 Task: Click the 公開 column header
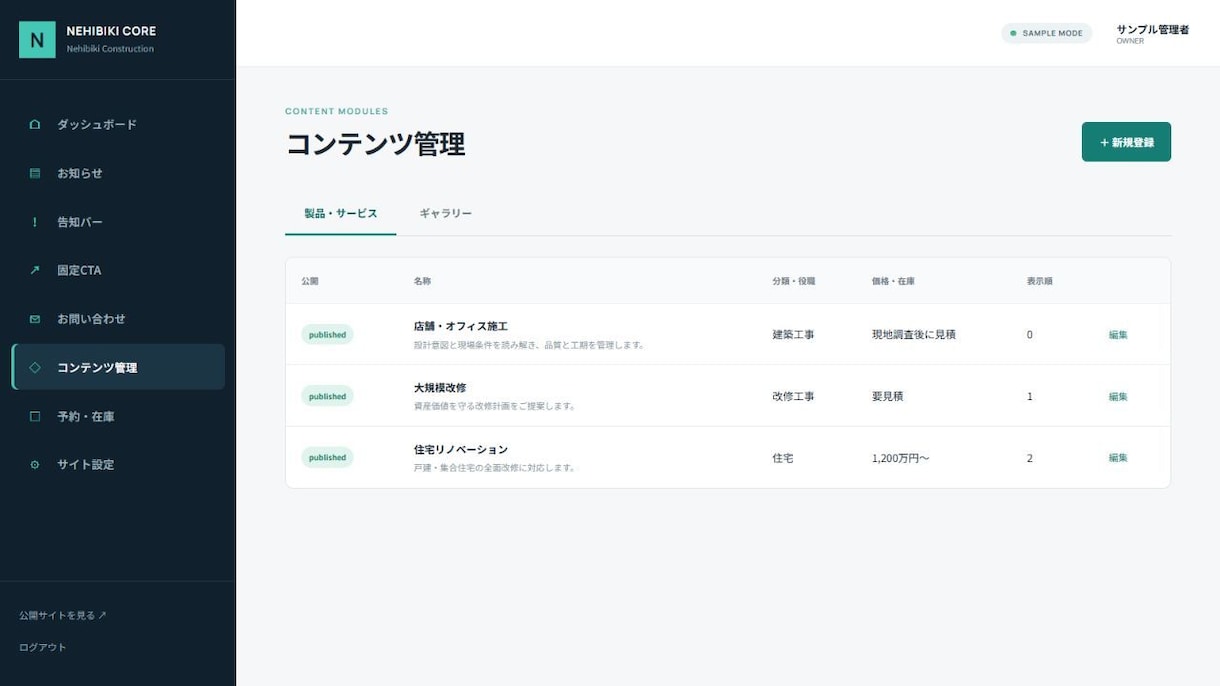click(310, 281)
